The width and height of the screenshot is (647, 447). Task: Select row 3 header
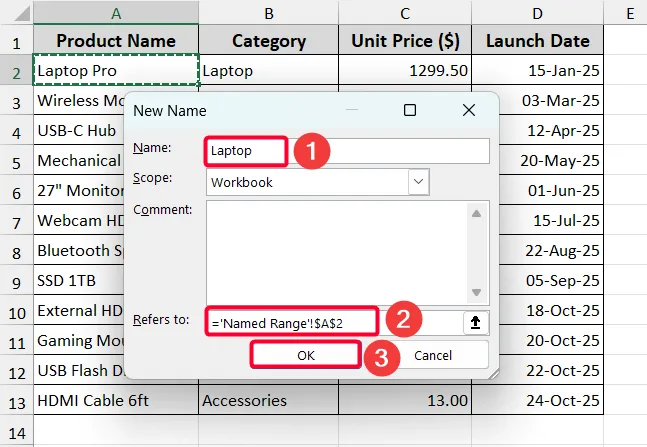coord(17,102)
